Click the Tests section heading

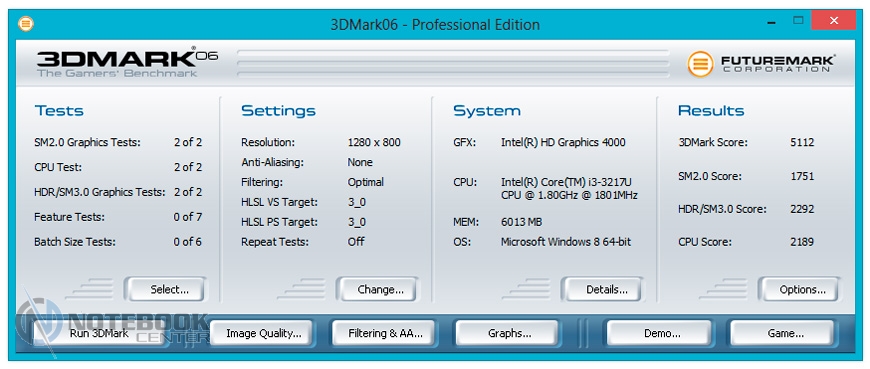click(x=59, y=110)
